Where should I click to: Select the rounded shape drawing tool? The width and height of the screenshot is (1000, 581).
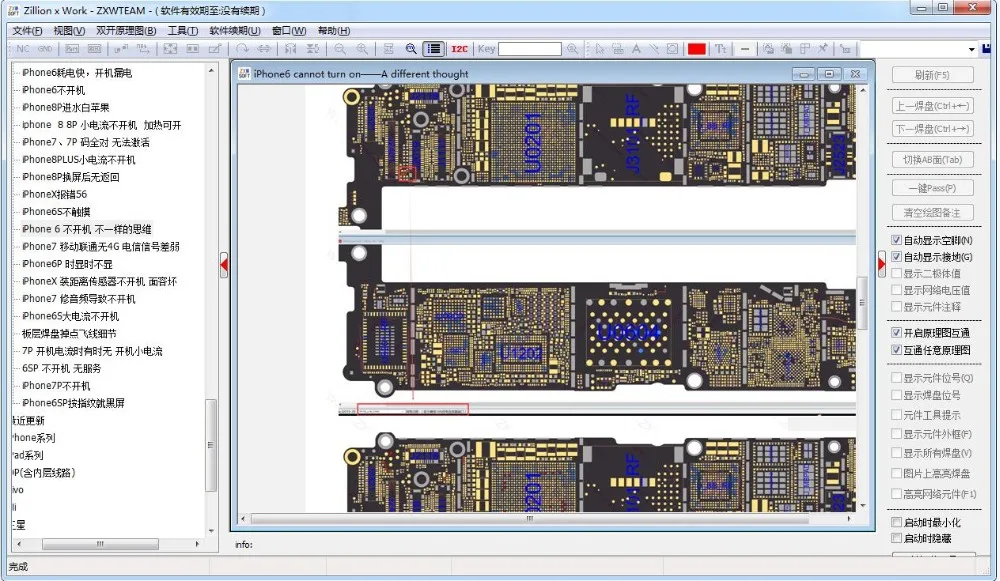pyautogui.click(x=672, y=49)
